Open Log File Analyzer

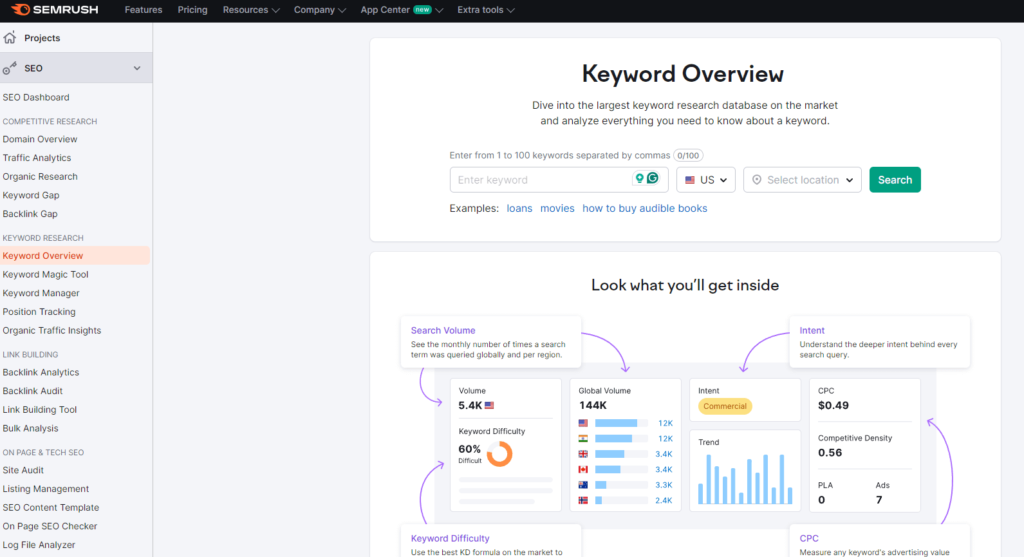39,545
